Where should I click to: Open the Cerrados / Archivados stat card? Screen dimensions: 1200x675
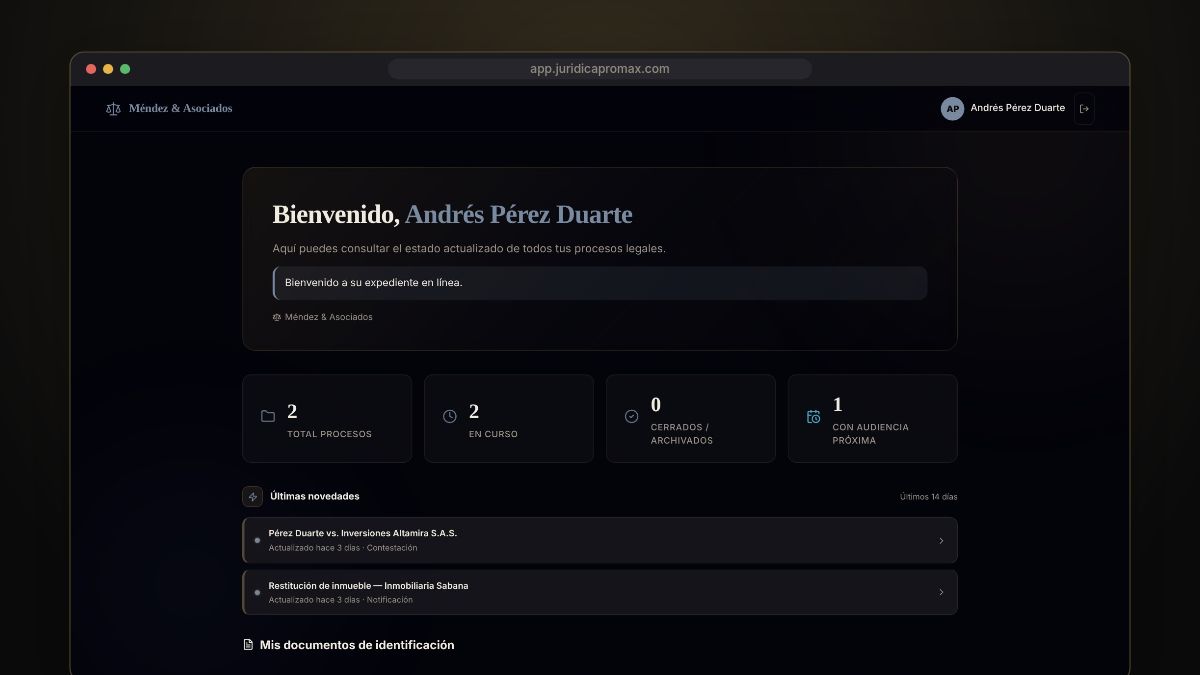pyautogui.click(x=691, y=418)
